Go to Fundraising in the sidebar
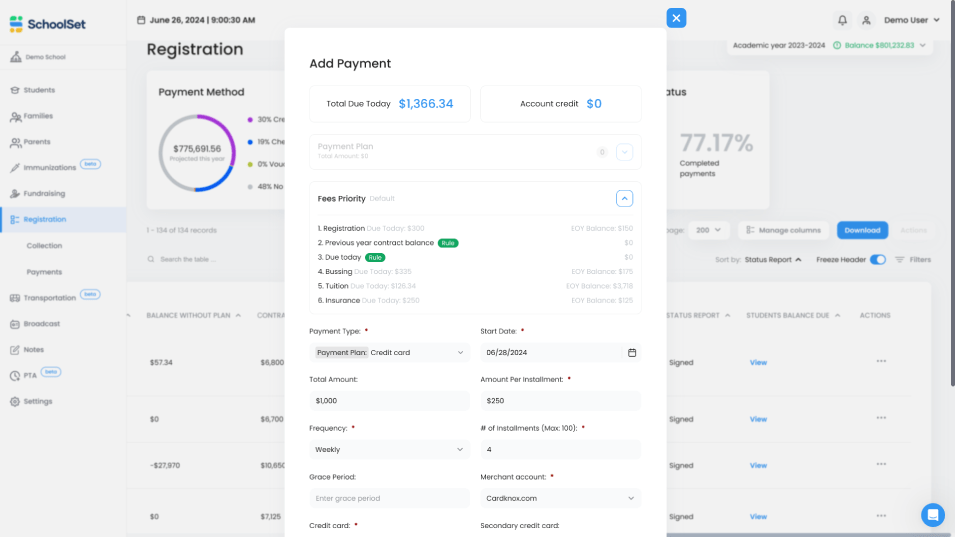 44,193
